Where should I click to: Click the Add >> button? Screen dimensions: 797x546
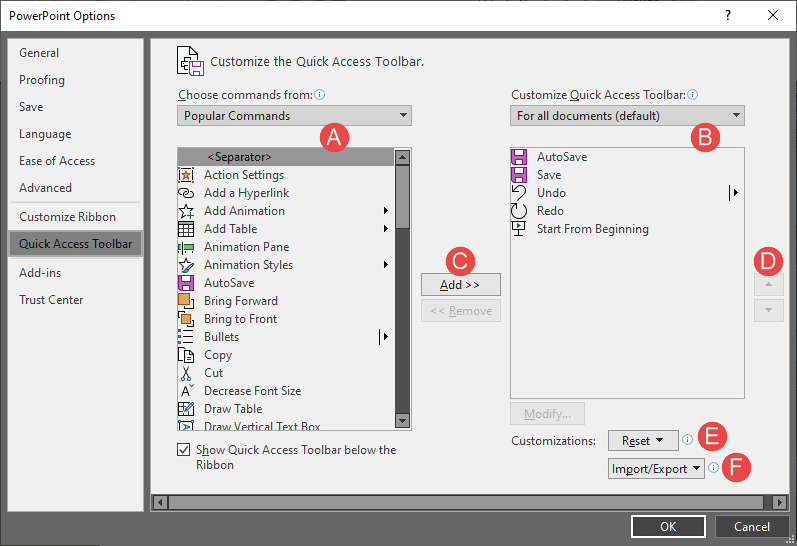461,285
